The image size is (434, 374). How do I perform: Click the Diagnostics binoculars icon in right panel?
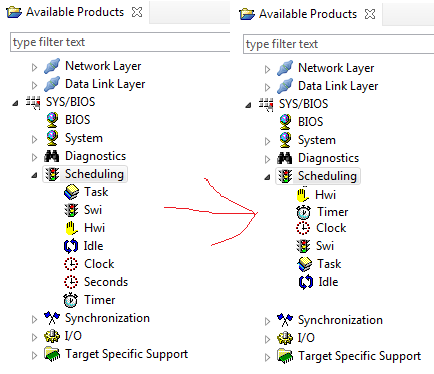[x=285, y=158]
